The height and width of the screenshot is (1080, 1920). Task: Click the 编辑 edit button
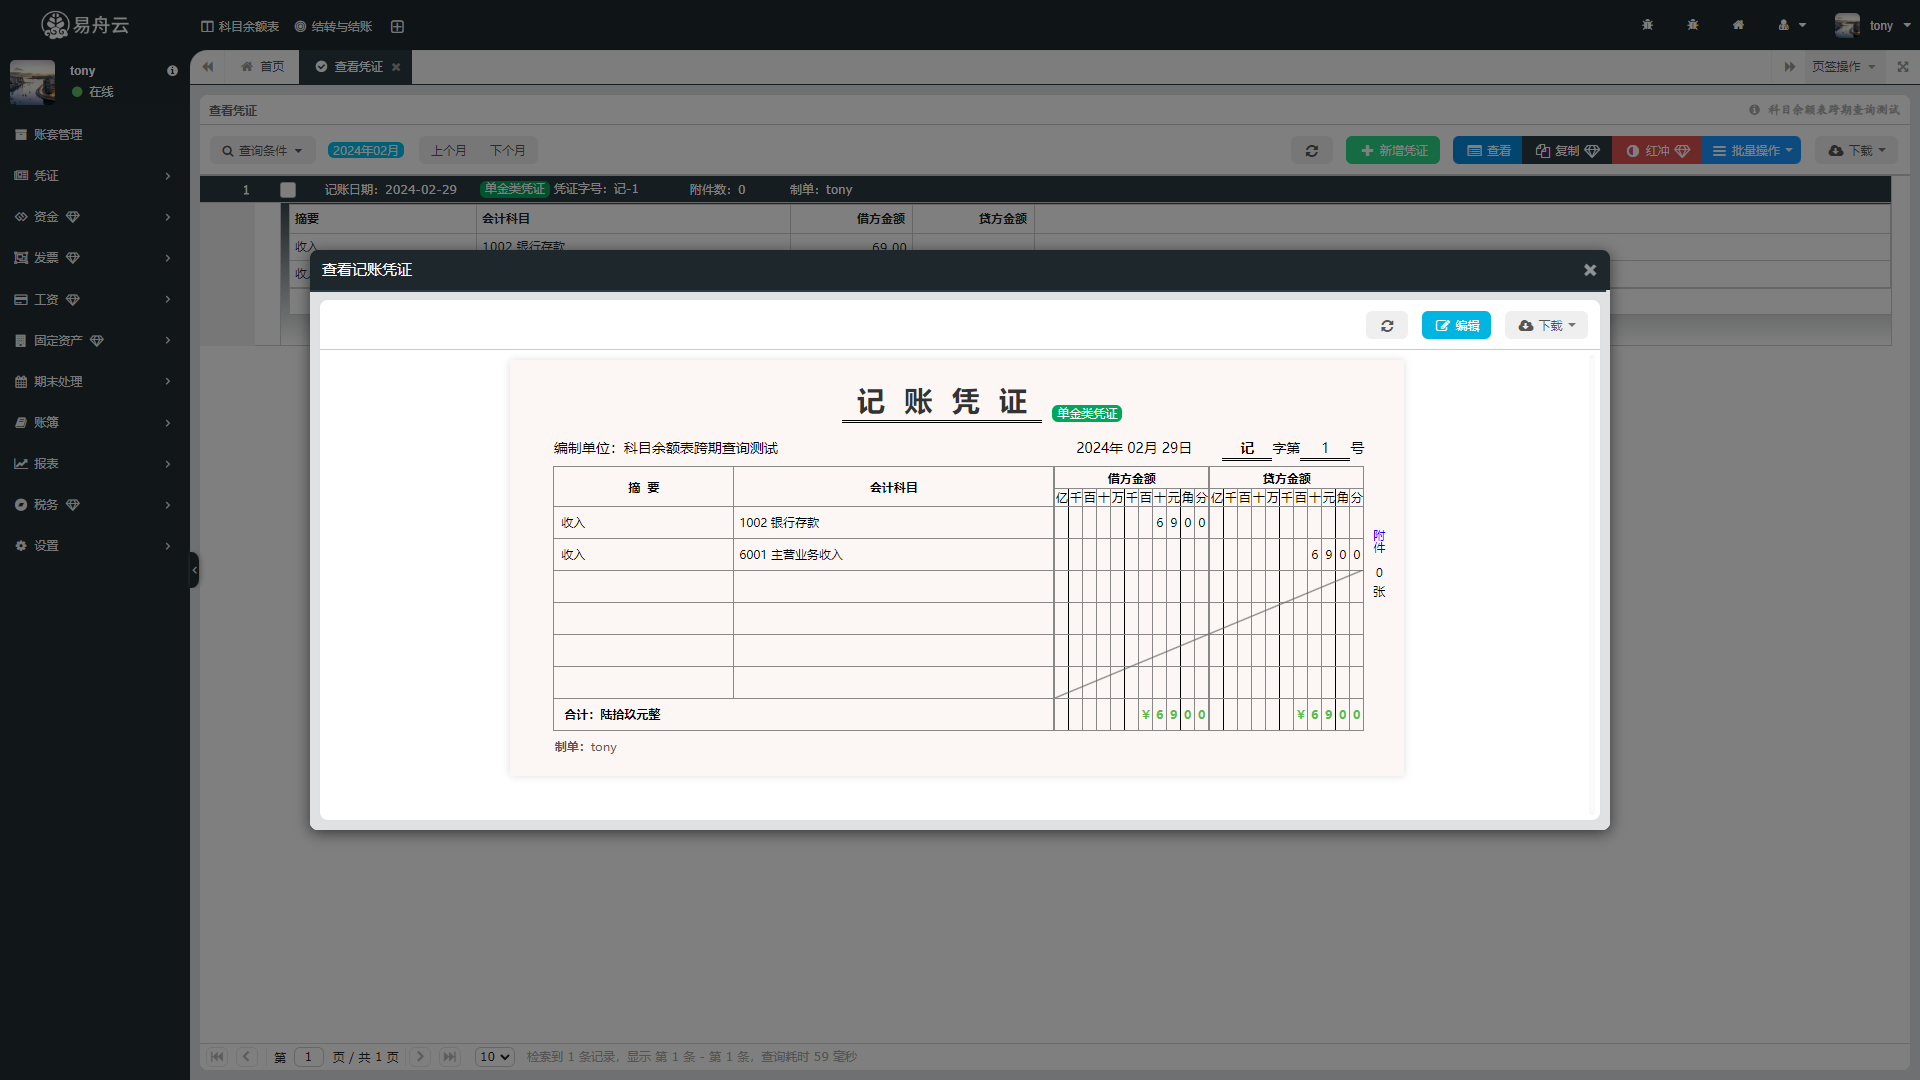click(1456, 326)
